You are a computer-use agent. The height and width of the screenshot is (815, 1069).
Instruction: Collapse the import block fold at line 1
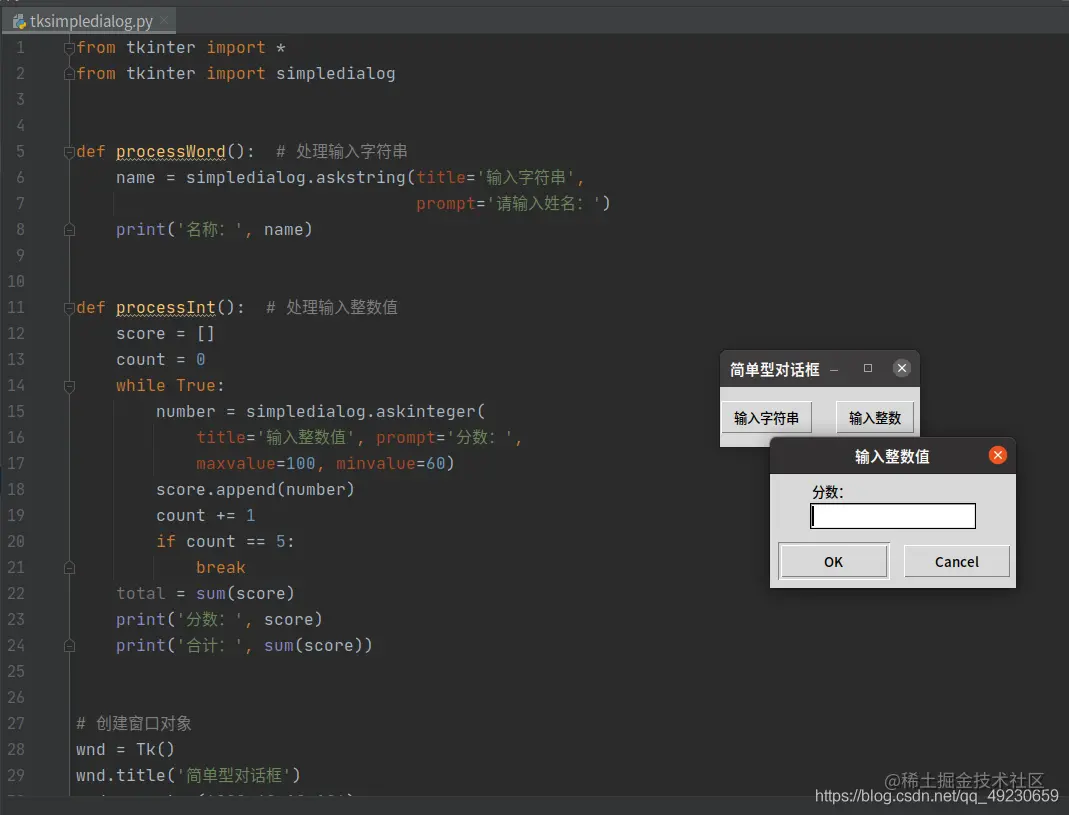(x=69, y=48)
